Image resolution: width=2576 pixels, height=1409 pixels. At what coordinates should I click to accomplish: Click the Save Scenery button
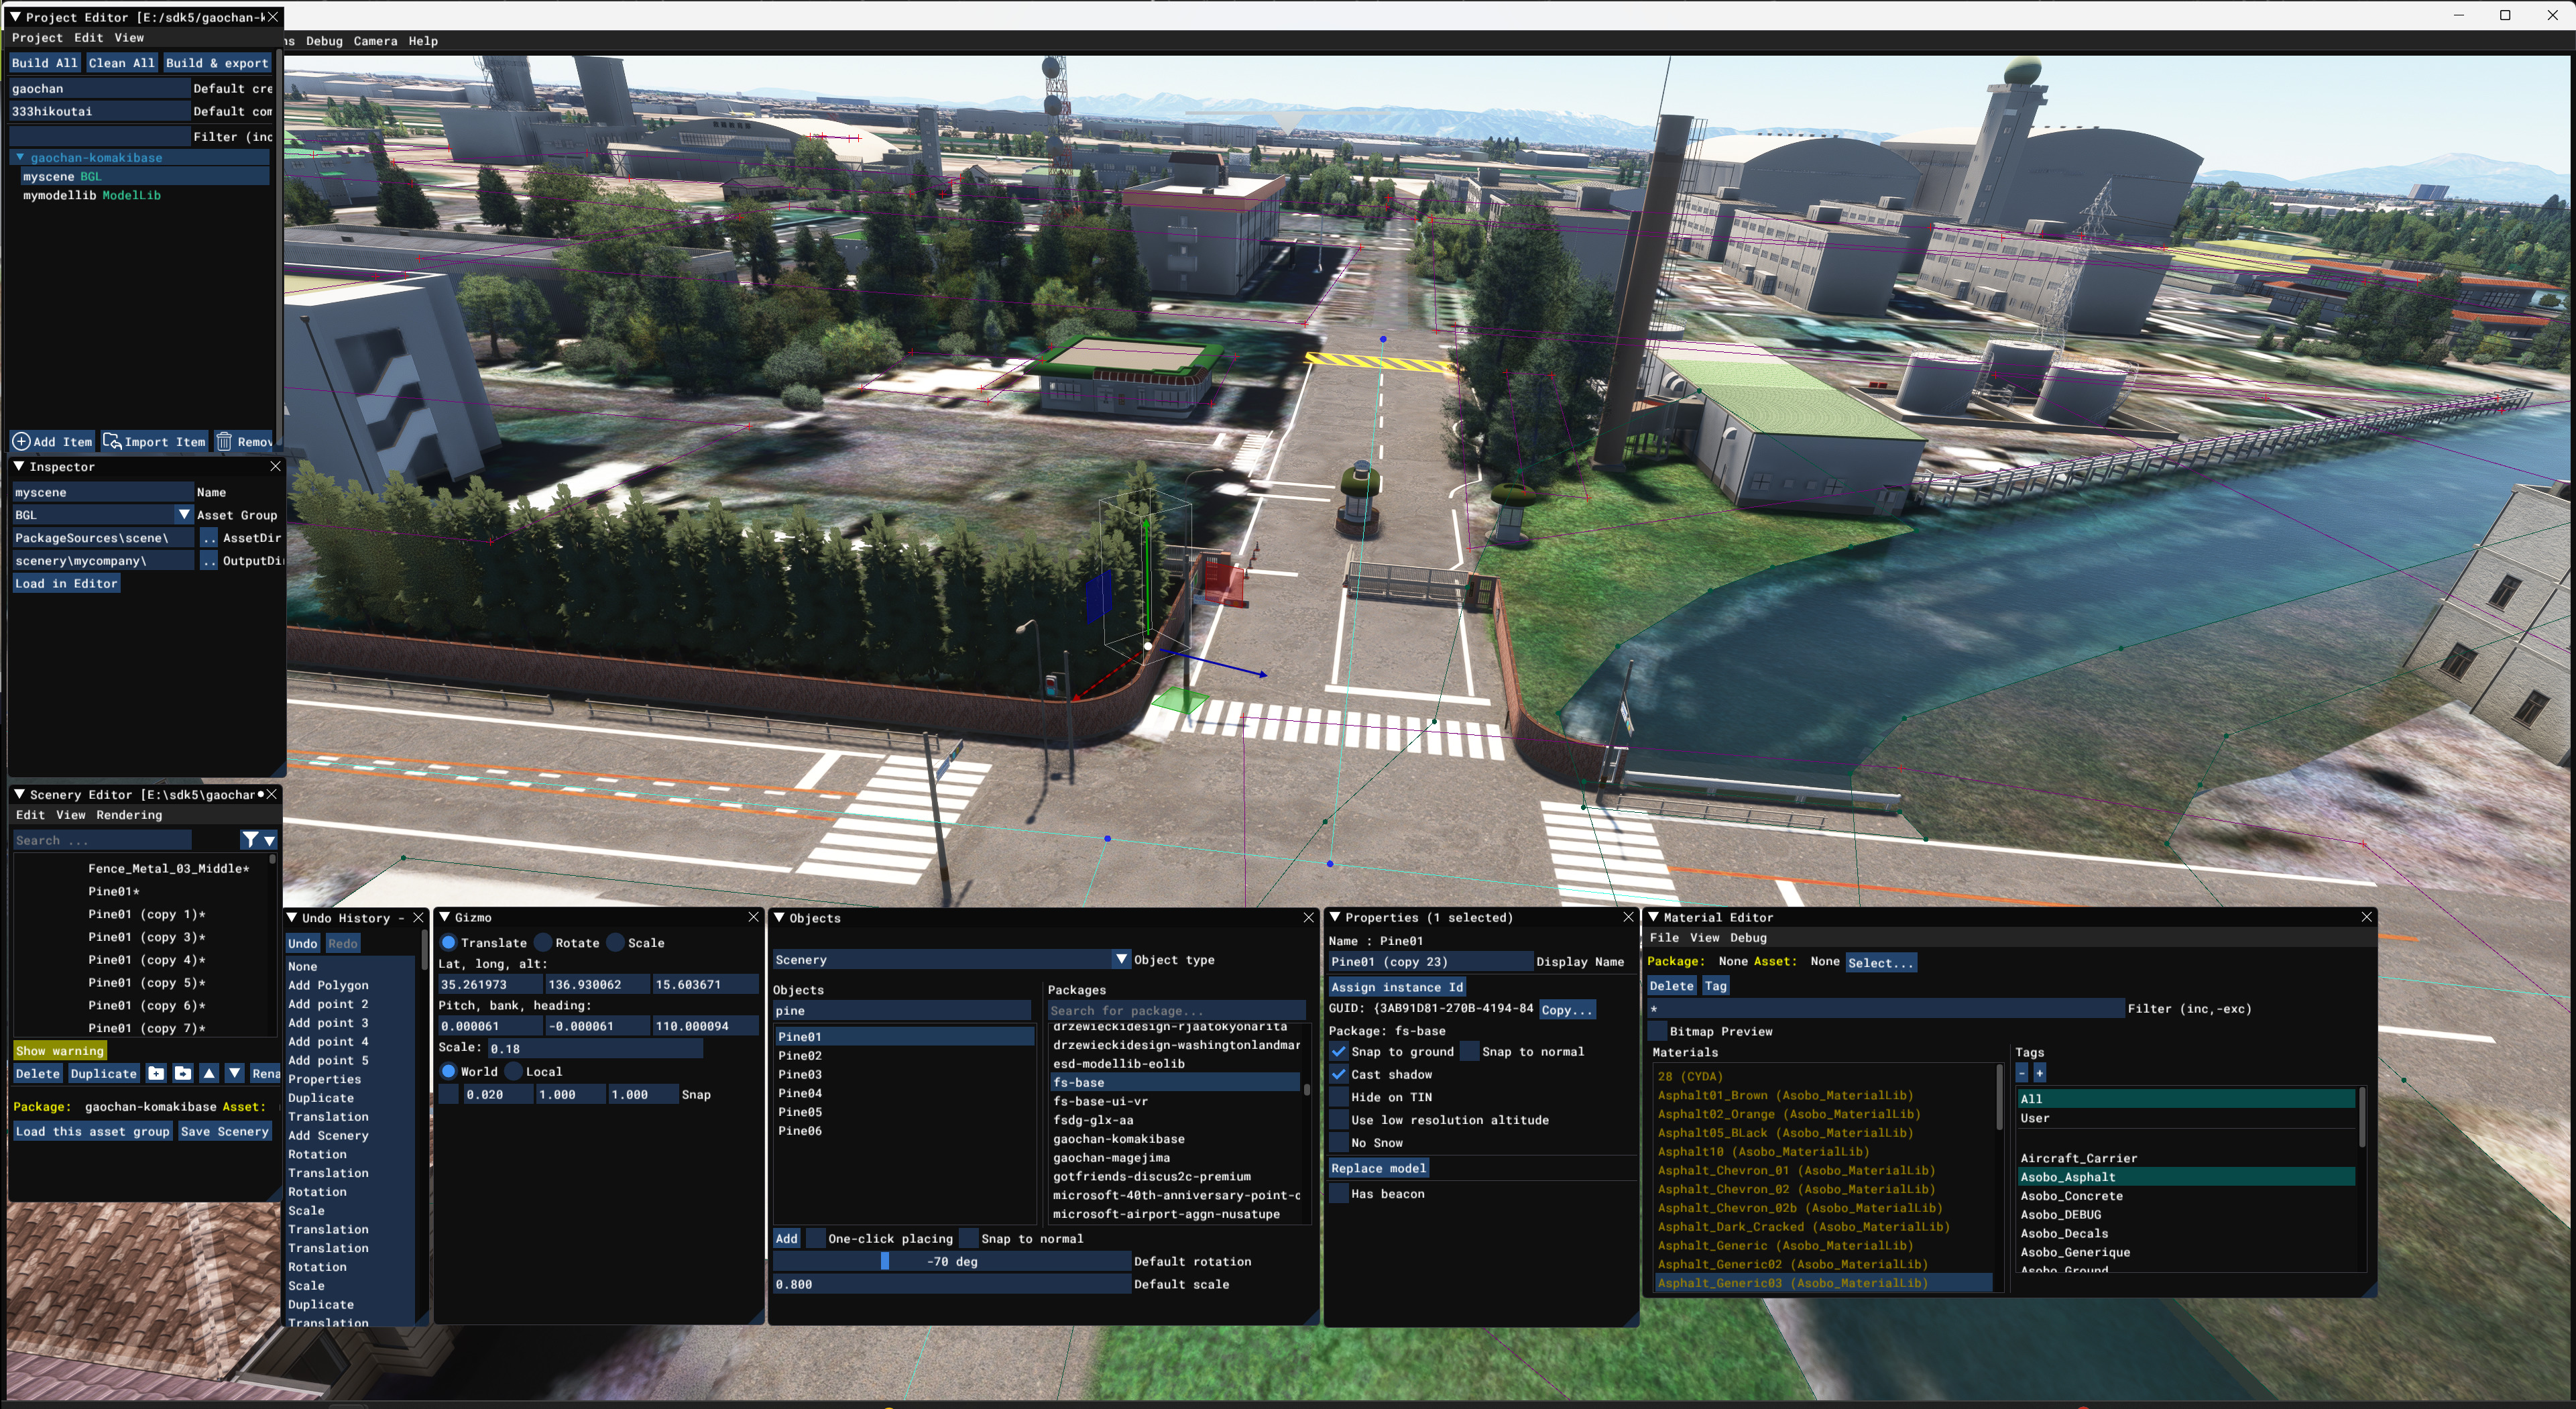[224, 1131]
